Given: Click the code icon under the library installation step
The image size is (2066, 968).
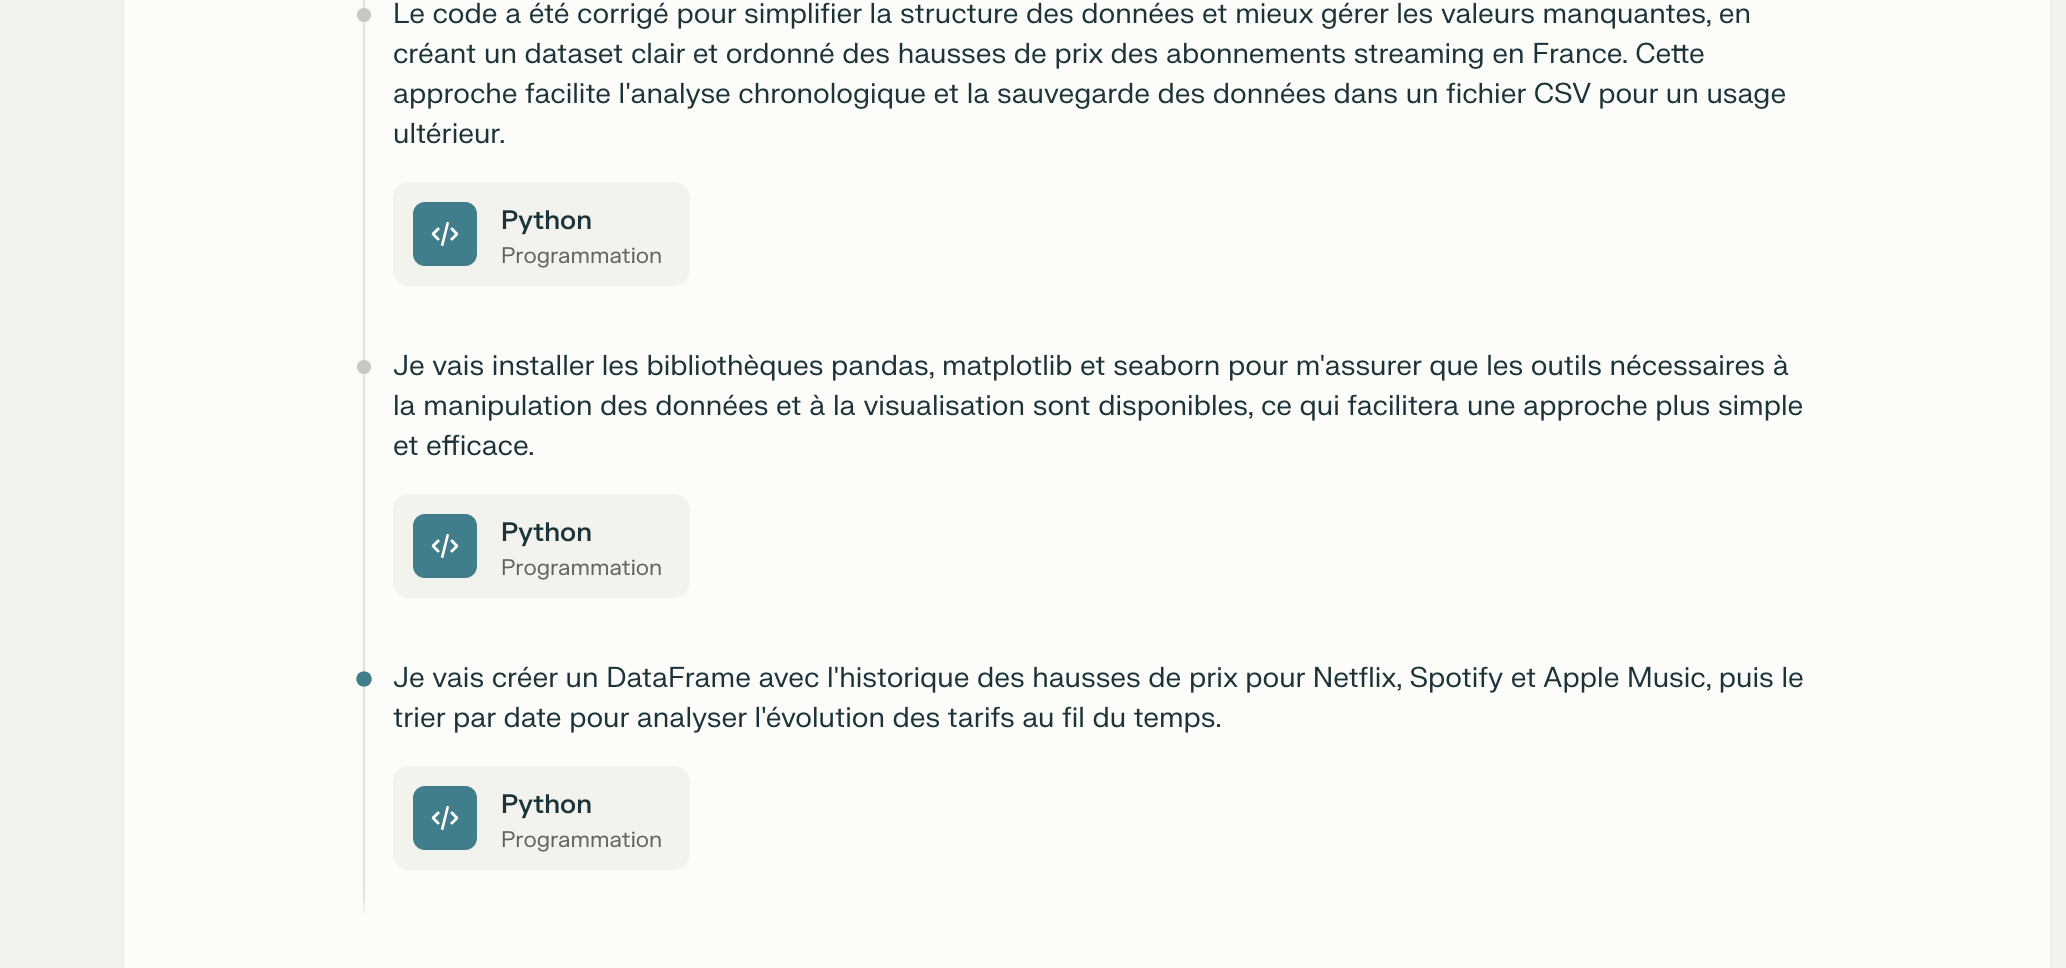Looking at the screenshot, I should (445, 546).
